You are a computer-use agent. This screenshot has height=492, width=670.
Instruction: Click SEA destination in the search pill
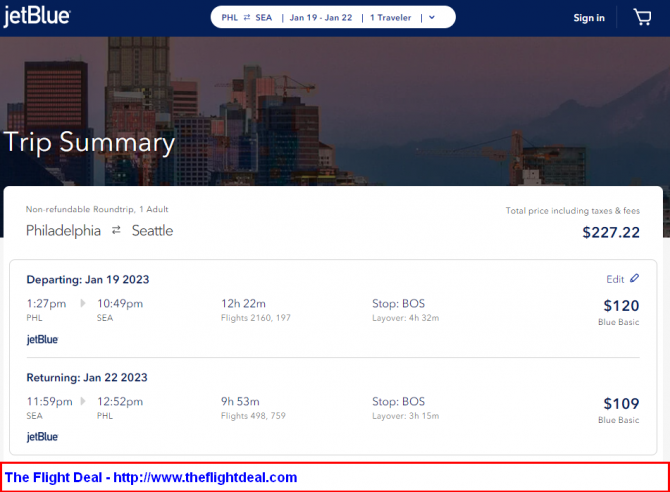pos(264,18)
